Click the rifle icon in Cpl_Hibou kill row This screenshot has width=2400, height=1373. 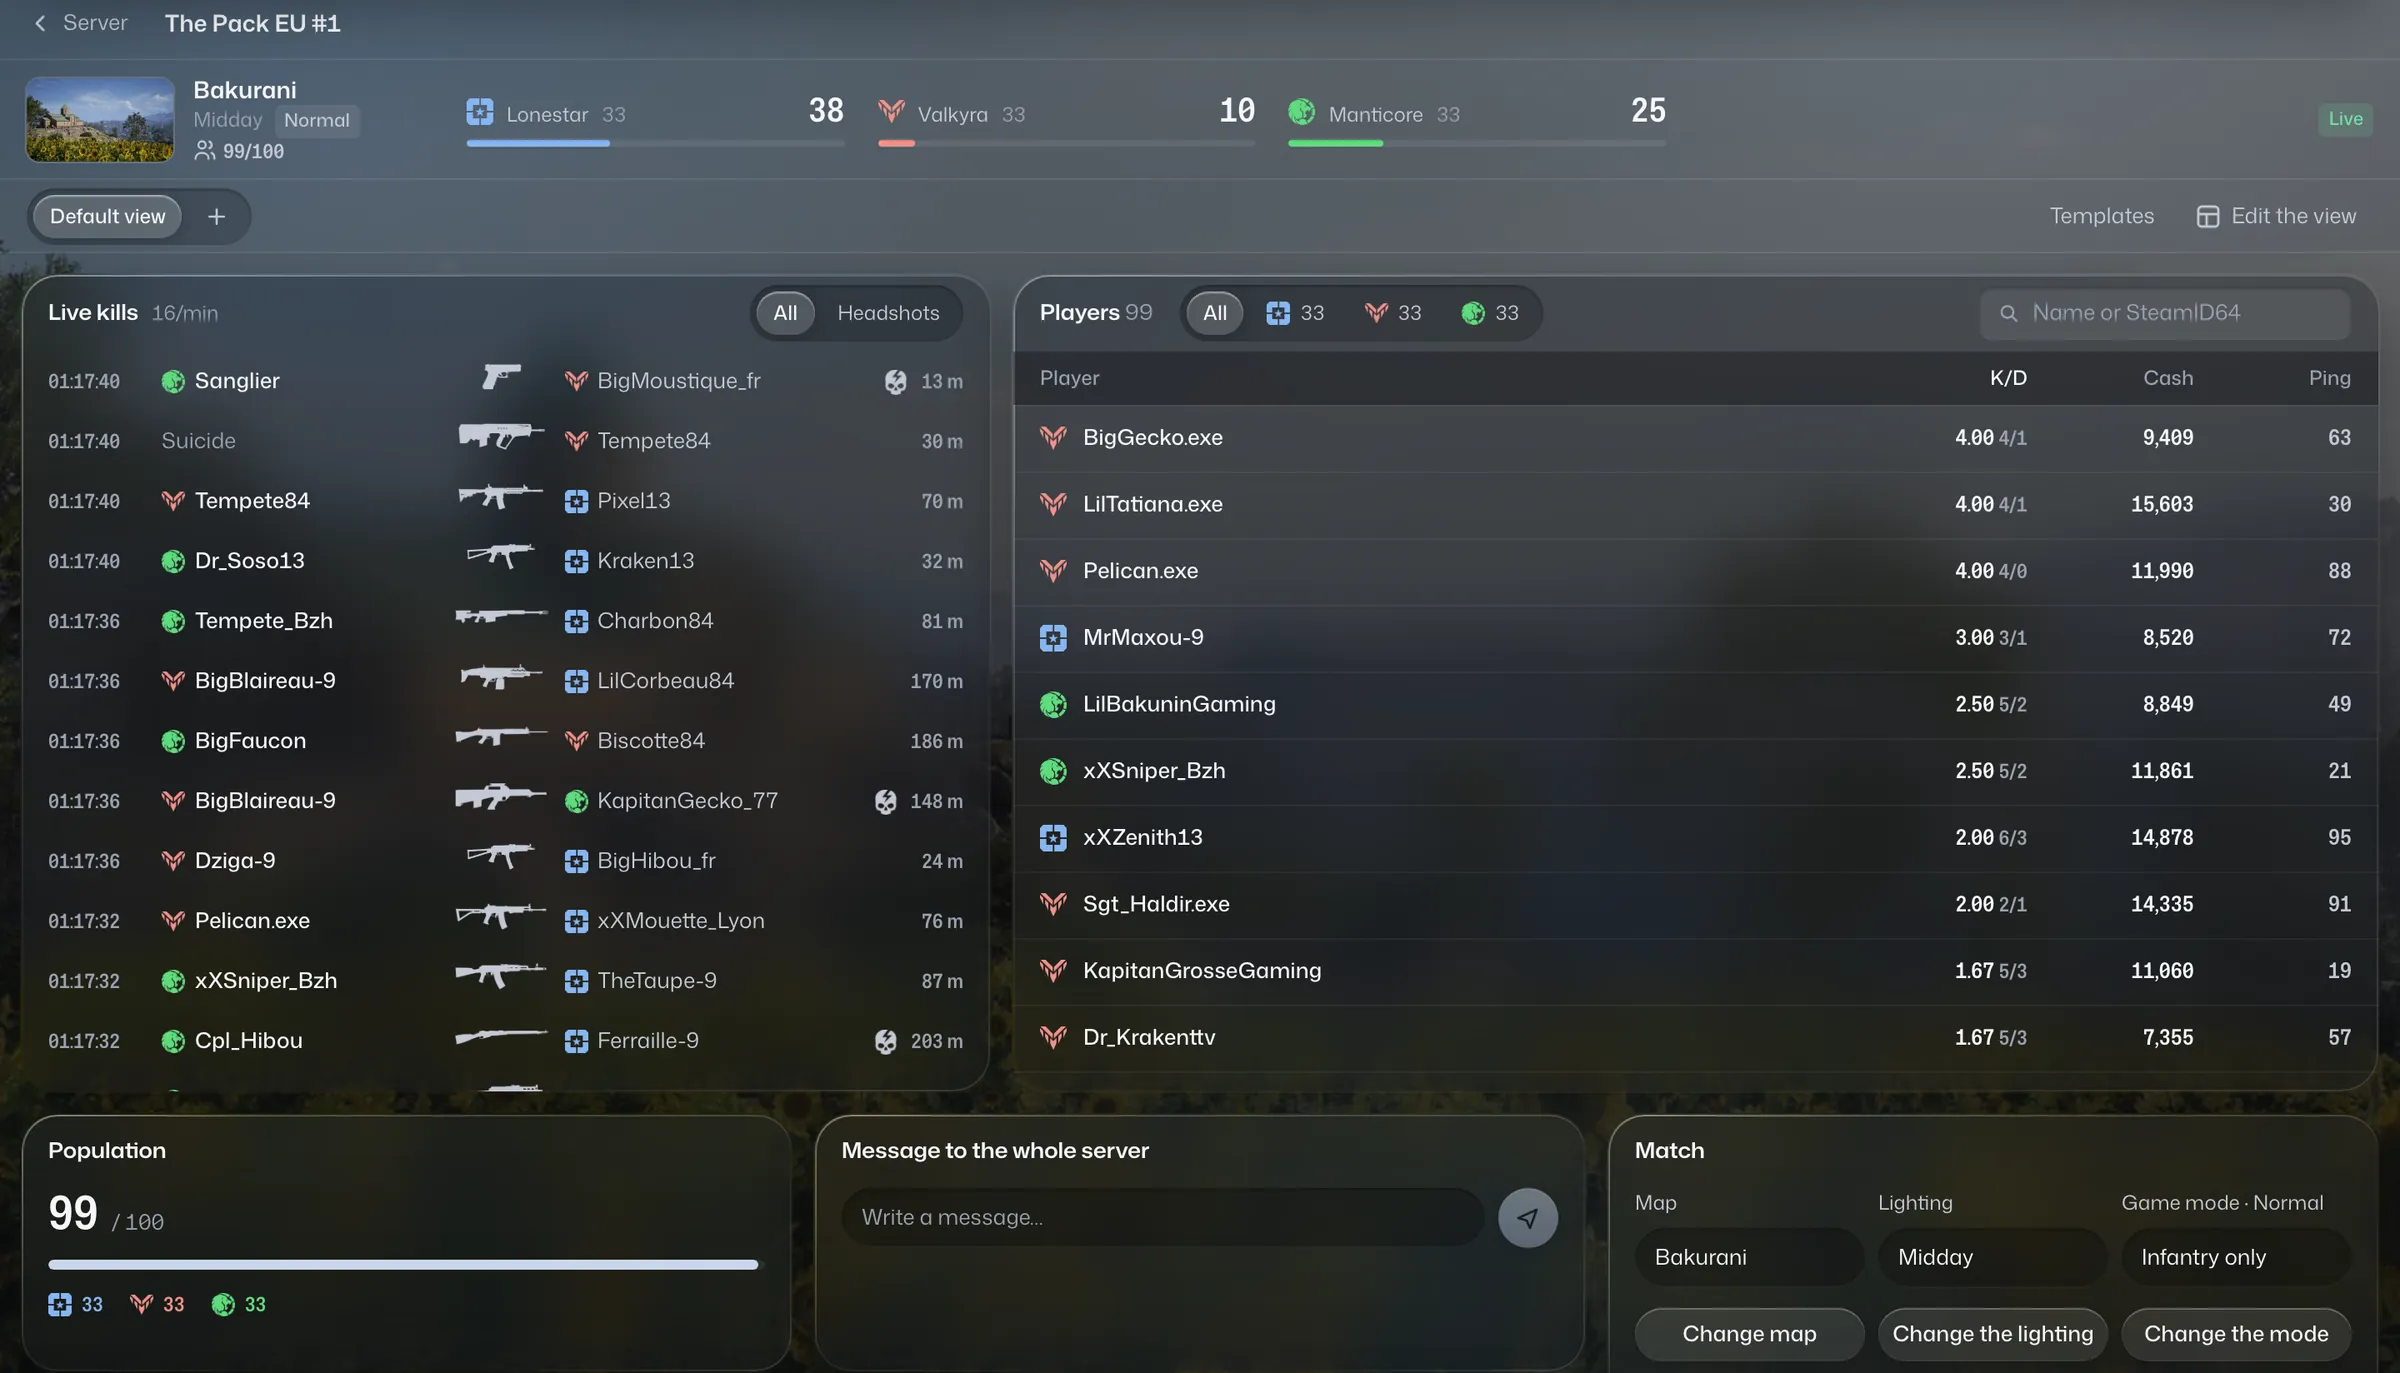[x=501, y=1038]
